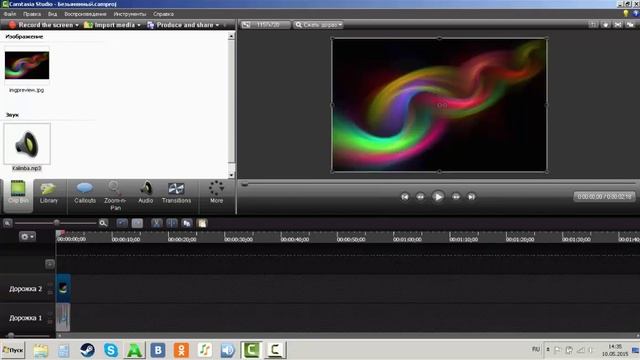Open the Вид menu

pyautogui.click(x=53, y=14)
